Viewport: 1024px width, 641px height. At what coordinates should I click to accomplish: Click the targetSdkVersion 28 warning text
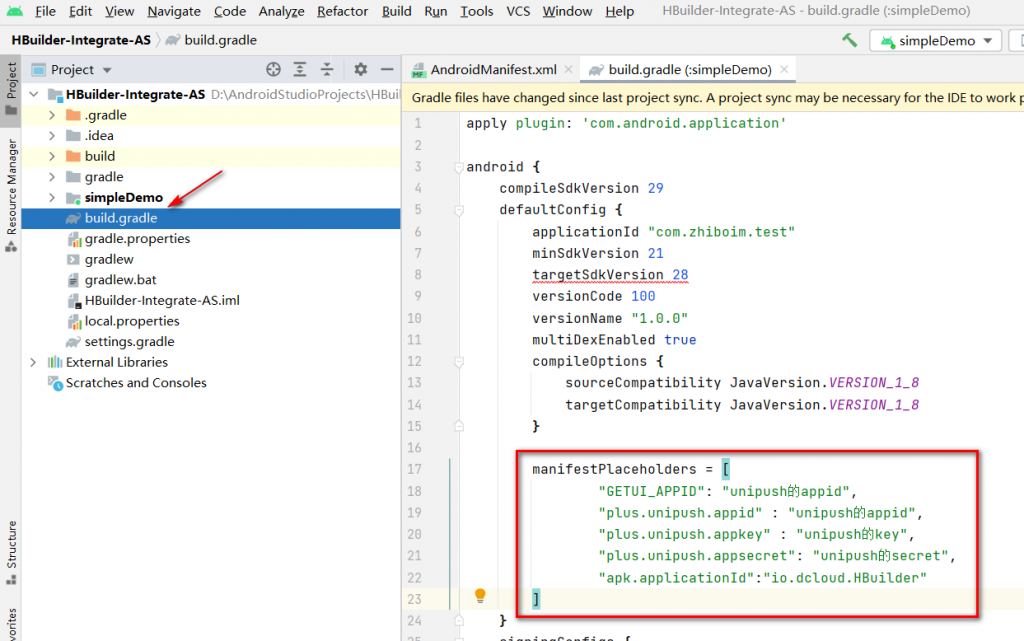(x=610, y=275)
